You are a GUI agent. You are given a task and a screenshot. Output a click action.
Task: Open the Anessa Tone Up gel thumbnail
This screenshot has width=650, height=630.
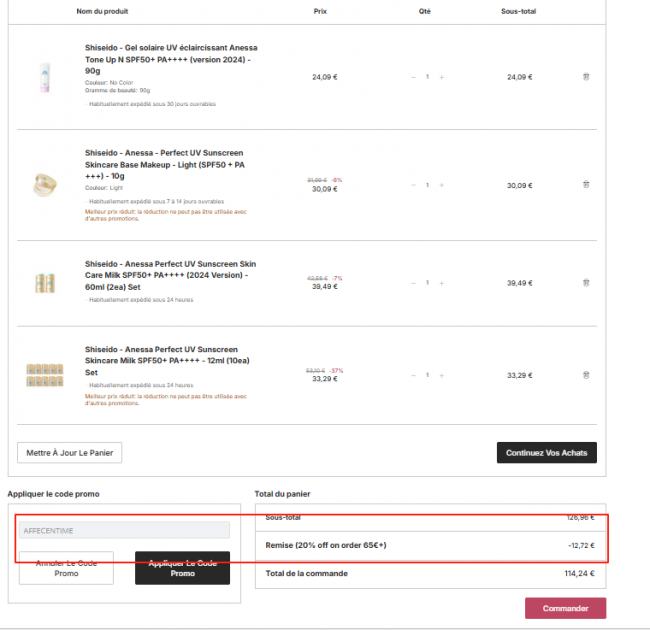[x=44, y=76]
